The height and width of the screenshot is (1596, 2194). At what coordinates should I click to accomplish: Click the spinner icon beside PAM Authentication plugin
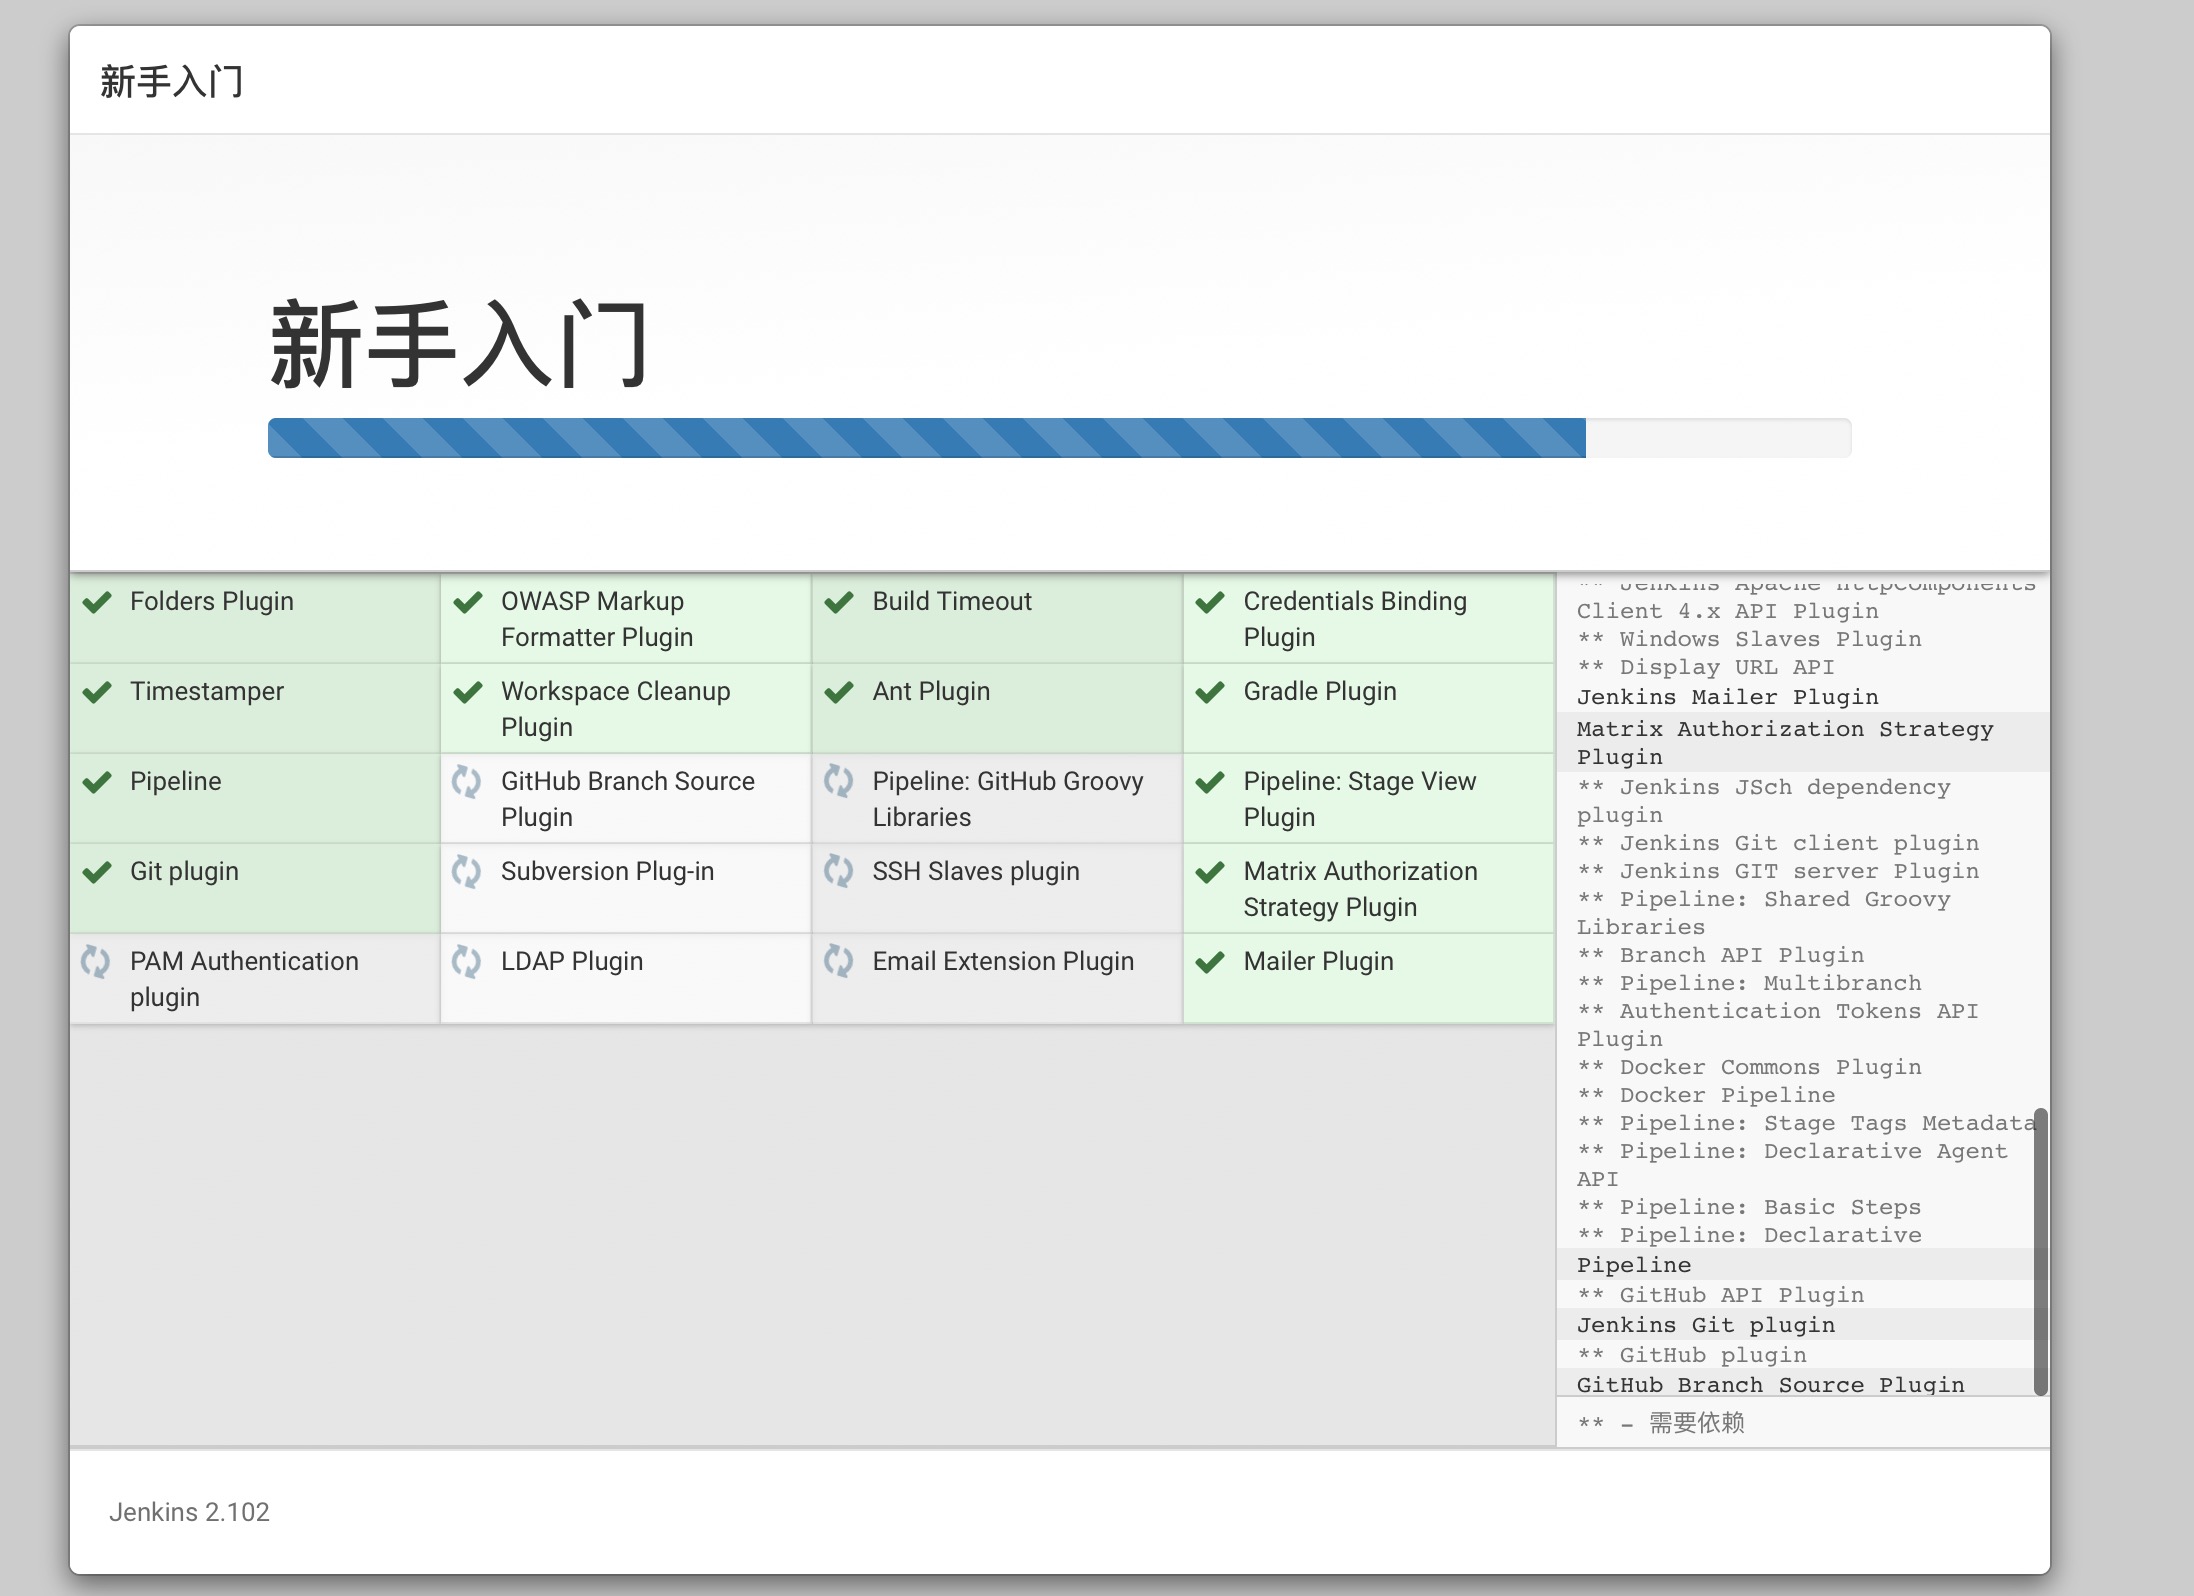pos(96,962)
